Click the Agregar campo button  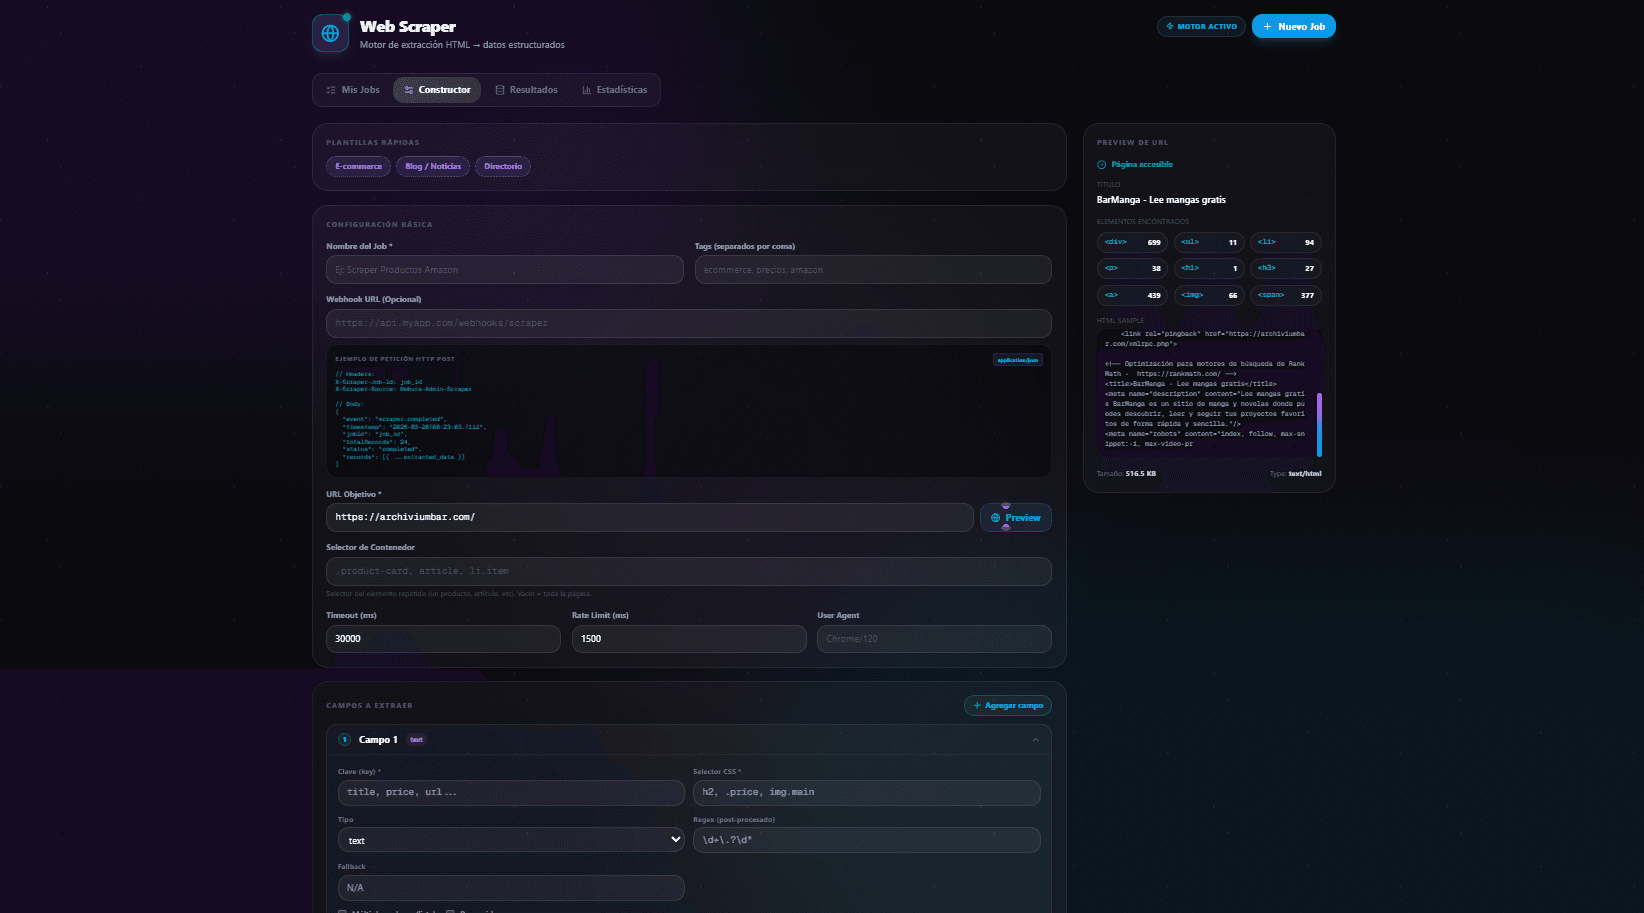[x=1008, y=706]
